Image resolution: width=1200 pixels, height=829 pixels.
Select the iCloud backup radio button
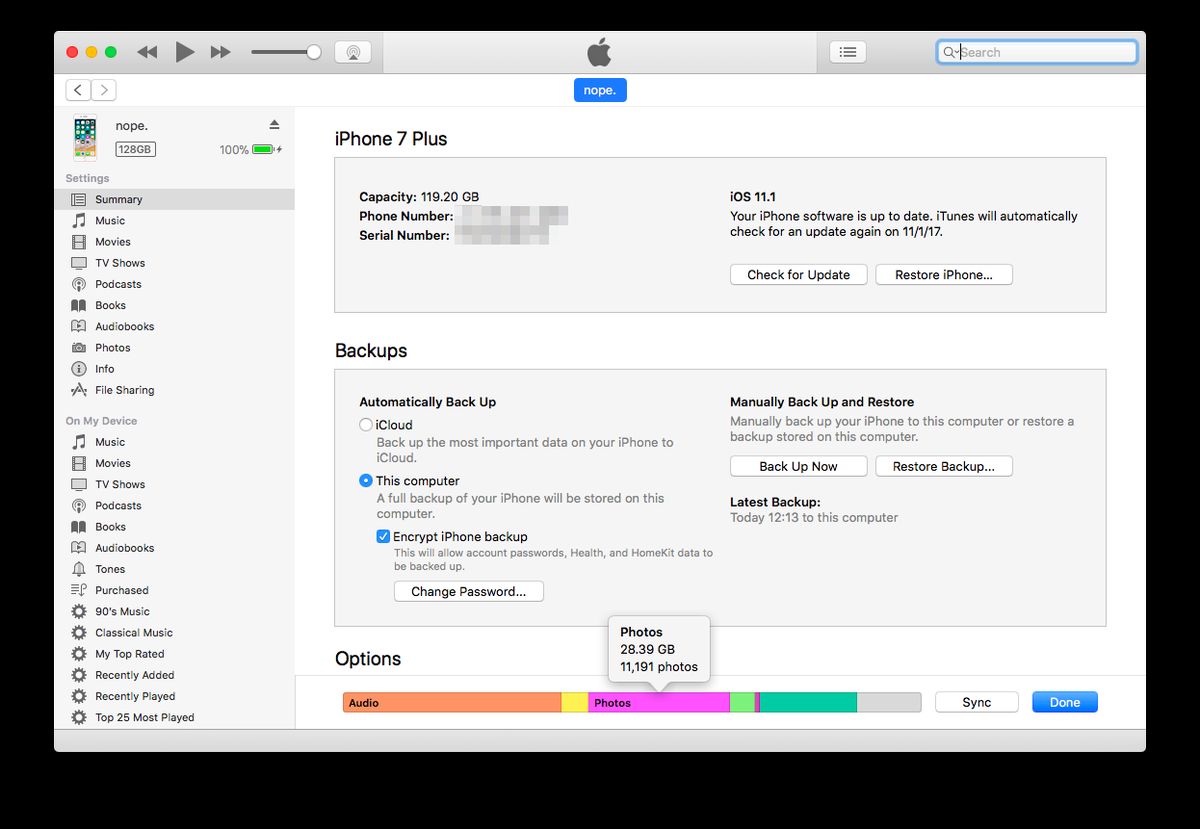(x=366, y=425)
